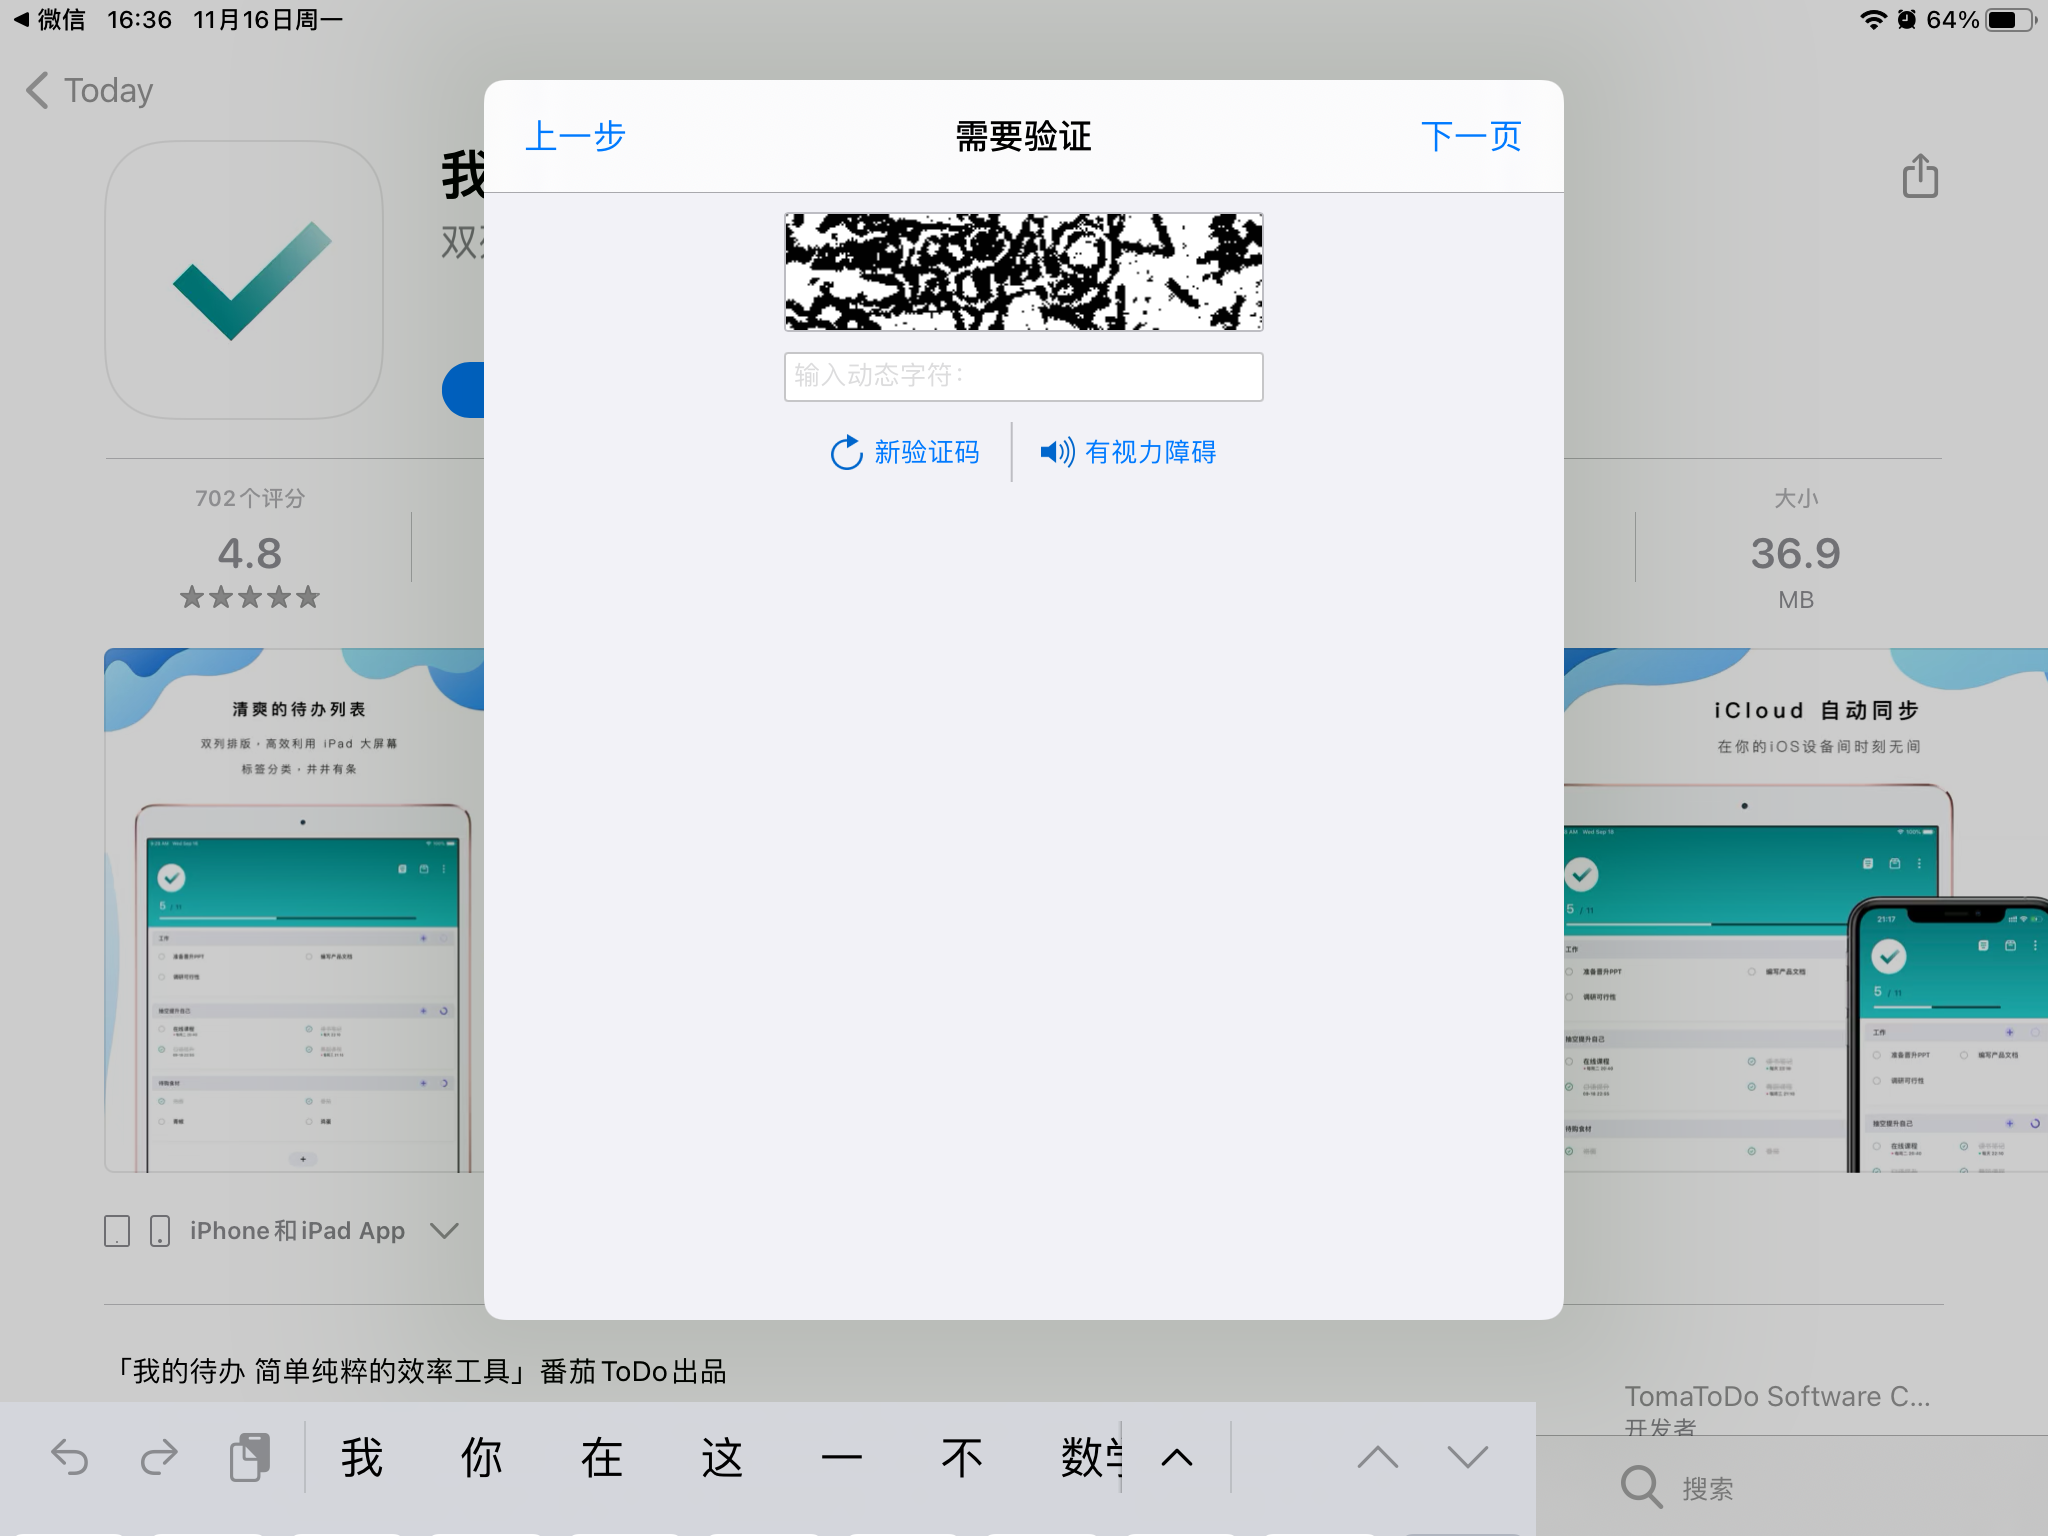The image size is (2048, 1536).
Task: Expand the iPhone 和 iPad App dropdown
Action: [x=444, y=1230]
